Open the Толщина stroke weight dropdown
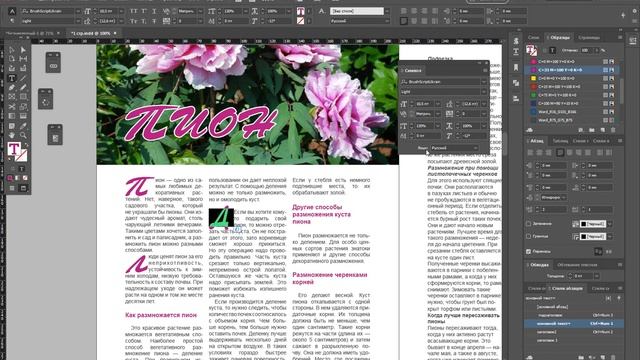Image resolution: width=640 pixels, height=360 pixels. coord(597,276)
